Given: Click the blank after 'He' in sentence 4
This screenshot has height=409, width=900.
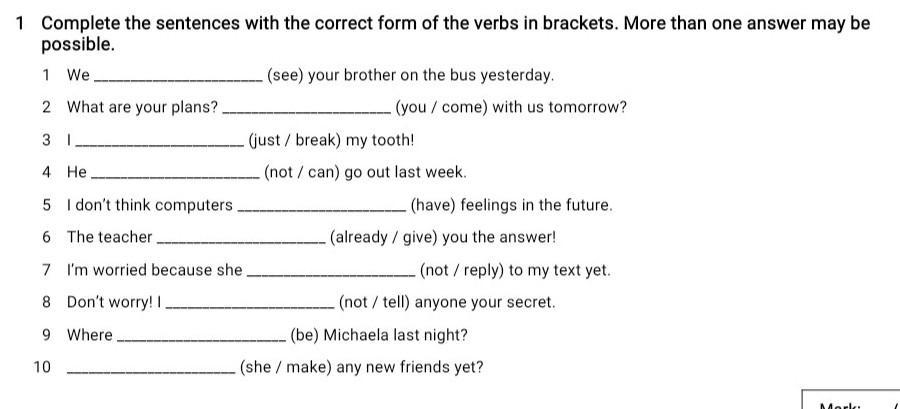Looking at the screenshot, I should [176, 177].
